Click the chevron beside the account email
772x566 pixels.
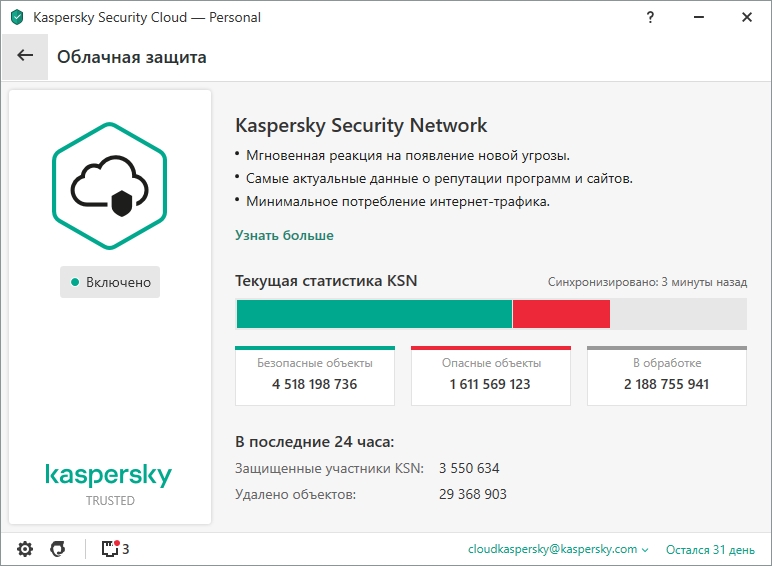tap(645, 550)
